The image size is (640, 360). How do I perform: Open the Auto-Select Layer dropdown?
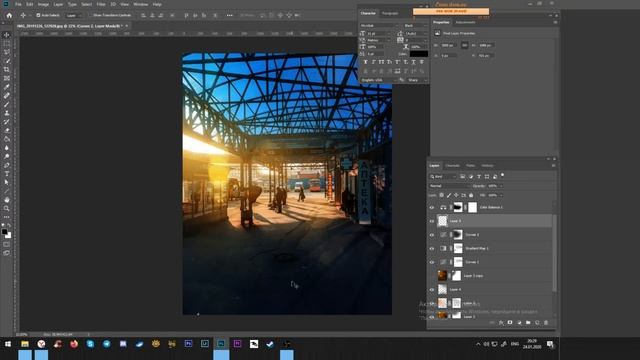[x=74, y=15]
